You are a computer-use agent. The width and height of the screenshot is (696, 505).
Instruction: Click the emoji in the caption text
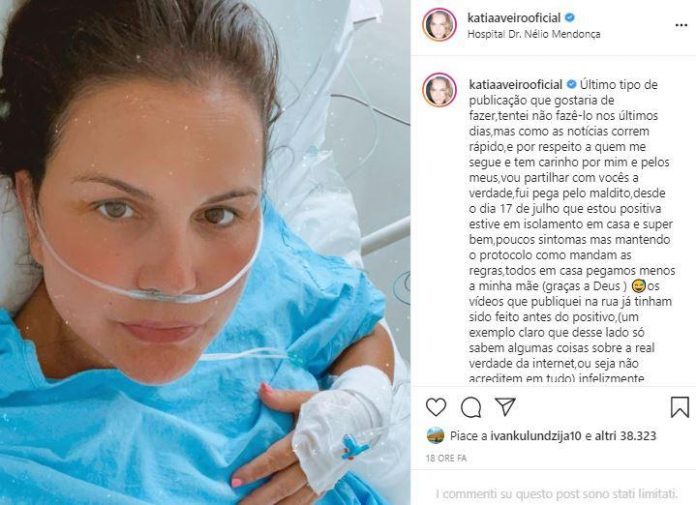pos(637,286)
